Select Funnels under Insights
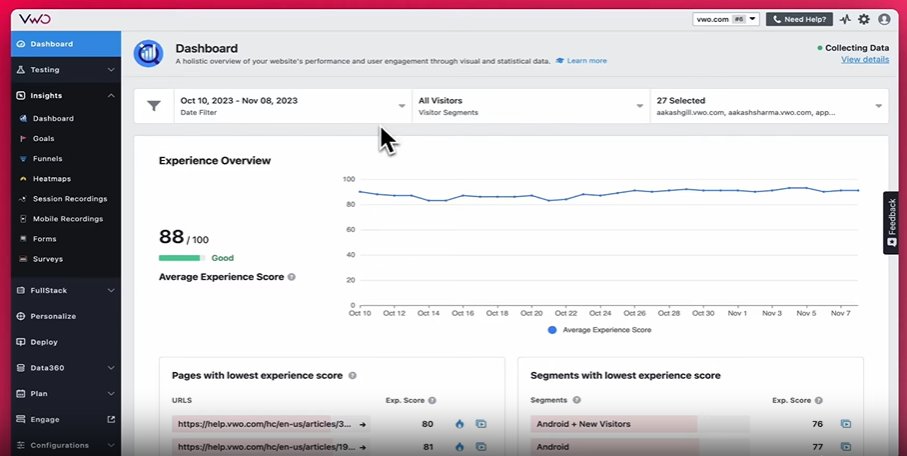This screenshot has height=456, width=907. coord(47,158)
